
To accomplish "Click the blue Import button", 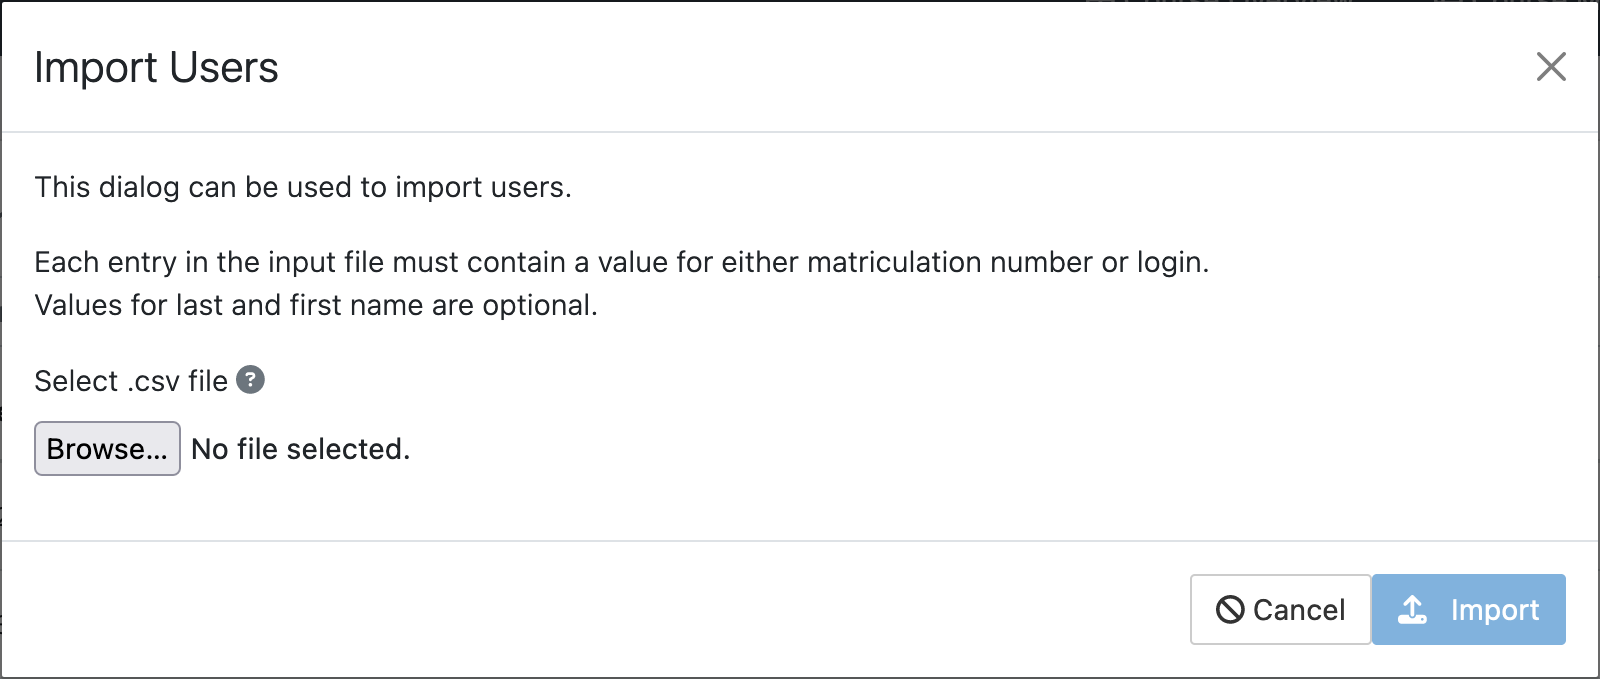I will click(x=1468, y=609).
